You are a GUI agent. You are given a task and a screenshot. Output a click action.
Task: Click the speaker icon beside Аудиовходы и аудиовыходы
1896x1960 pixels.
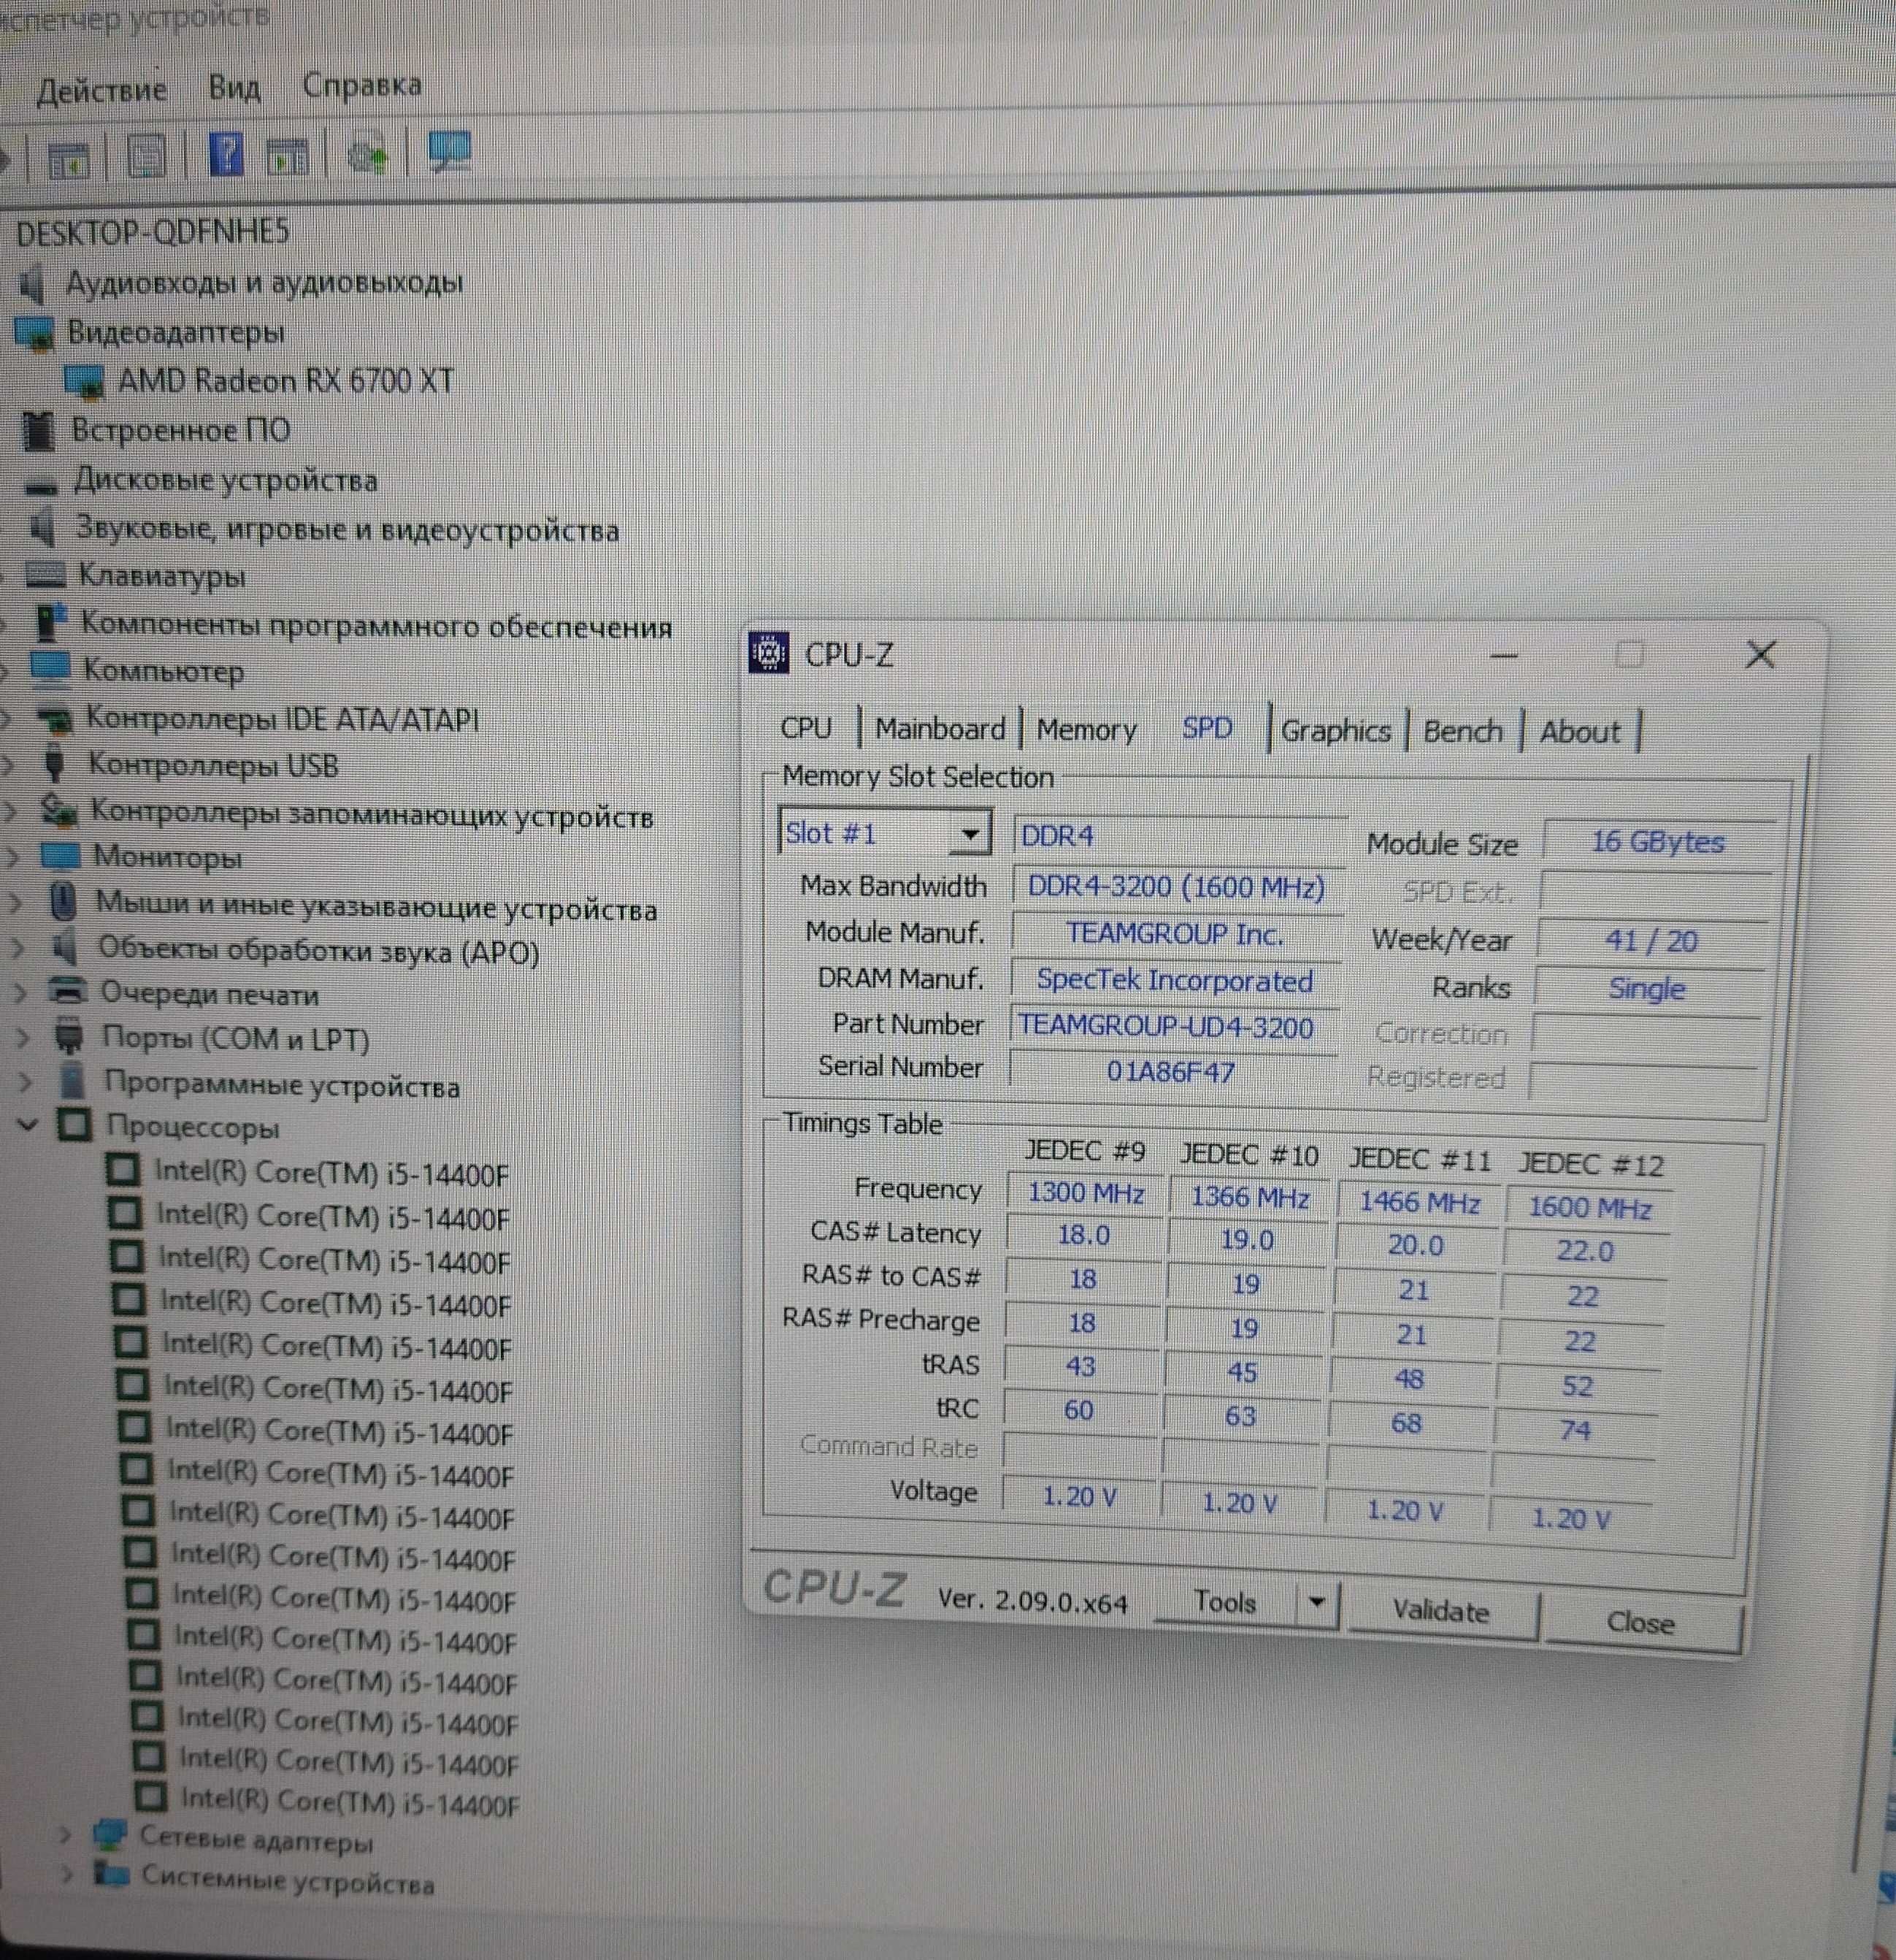tap(33, 284)
